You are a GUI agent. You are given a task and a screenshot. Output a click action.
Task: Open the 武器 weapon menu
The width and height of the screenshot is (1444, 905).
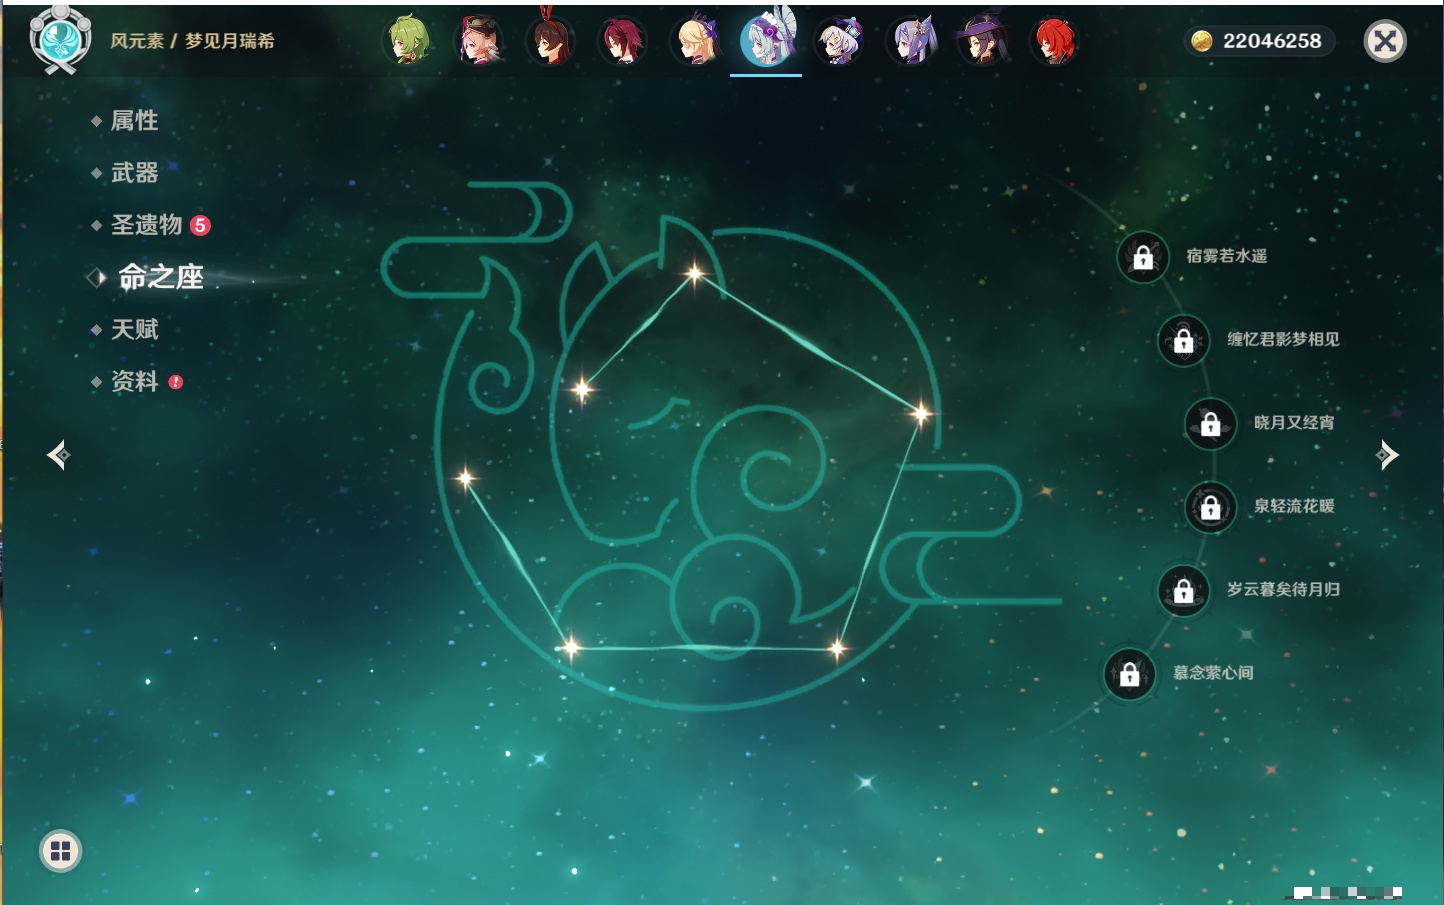coord(134,173)
